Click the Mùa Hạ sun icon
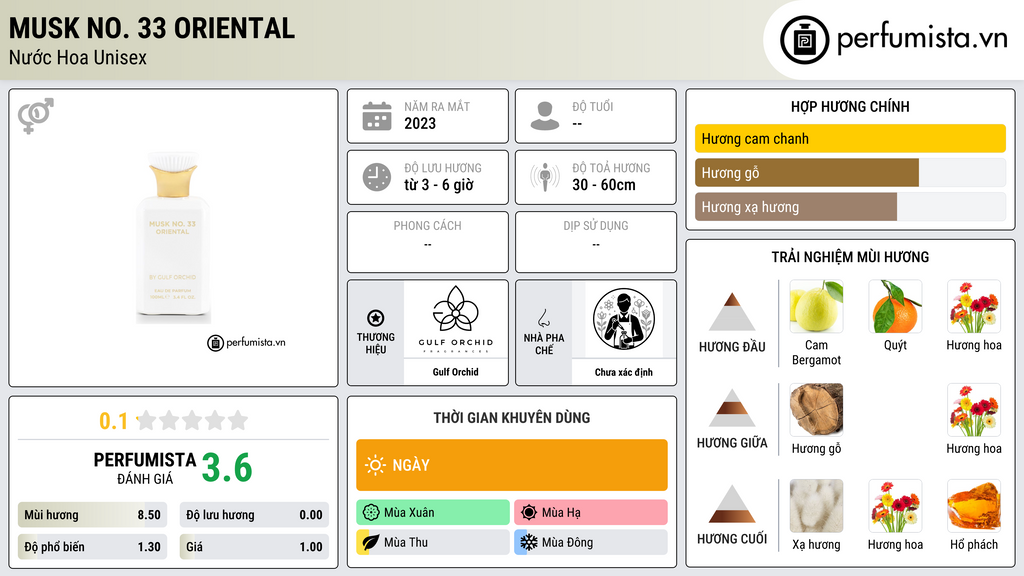 (x=529, y=513)
